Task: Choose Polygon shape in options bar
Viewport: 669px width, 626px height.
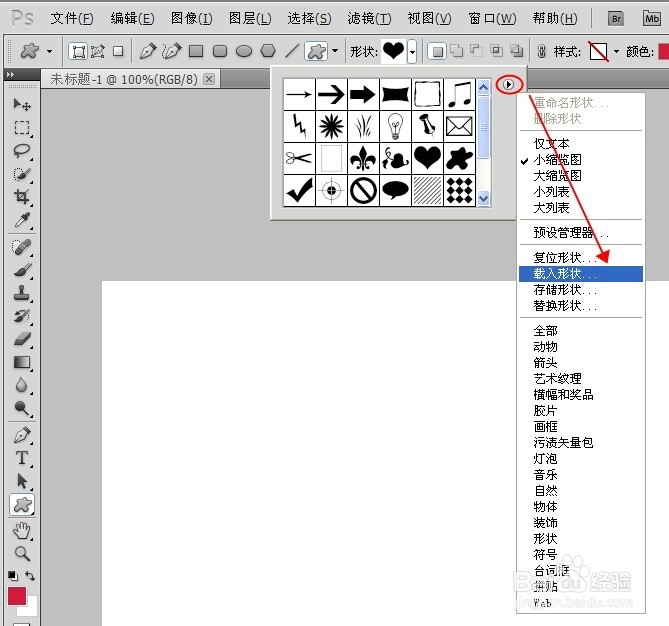Action: tap(268, 51)
